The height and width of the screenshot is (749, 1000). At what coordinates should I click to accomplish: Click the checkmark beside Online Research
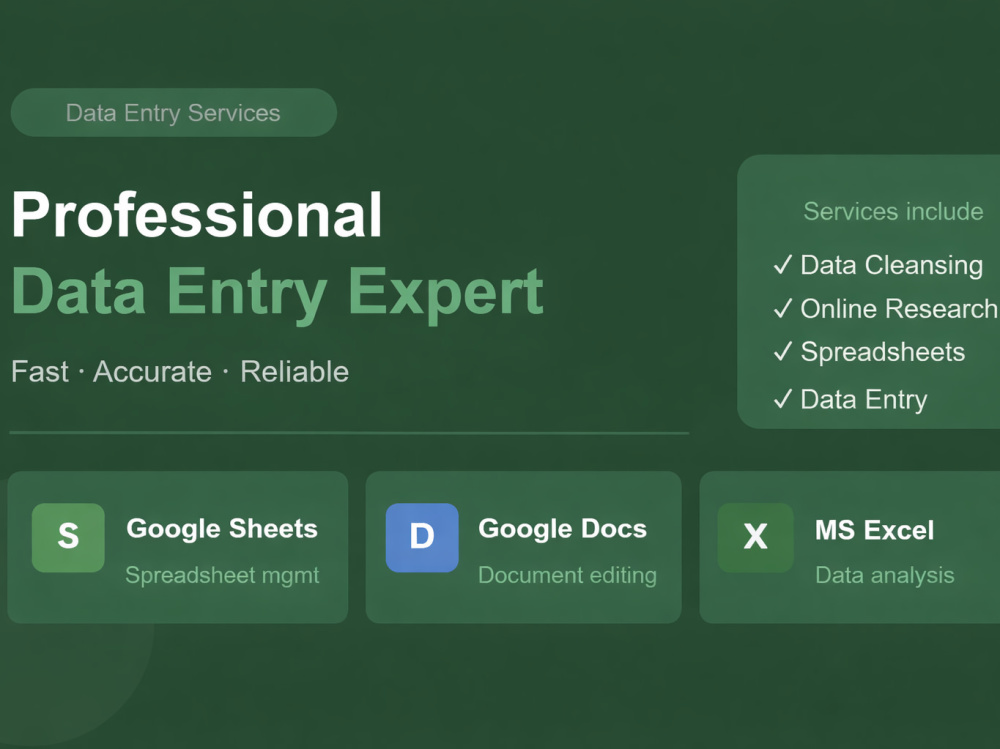pyautogui.click(x=783, y=308)
